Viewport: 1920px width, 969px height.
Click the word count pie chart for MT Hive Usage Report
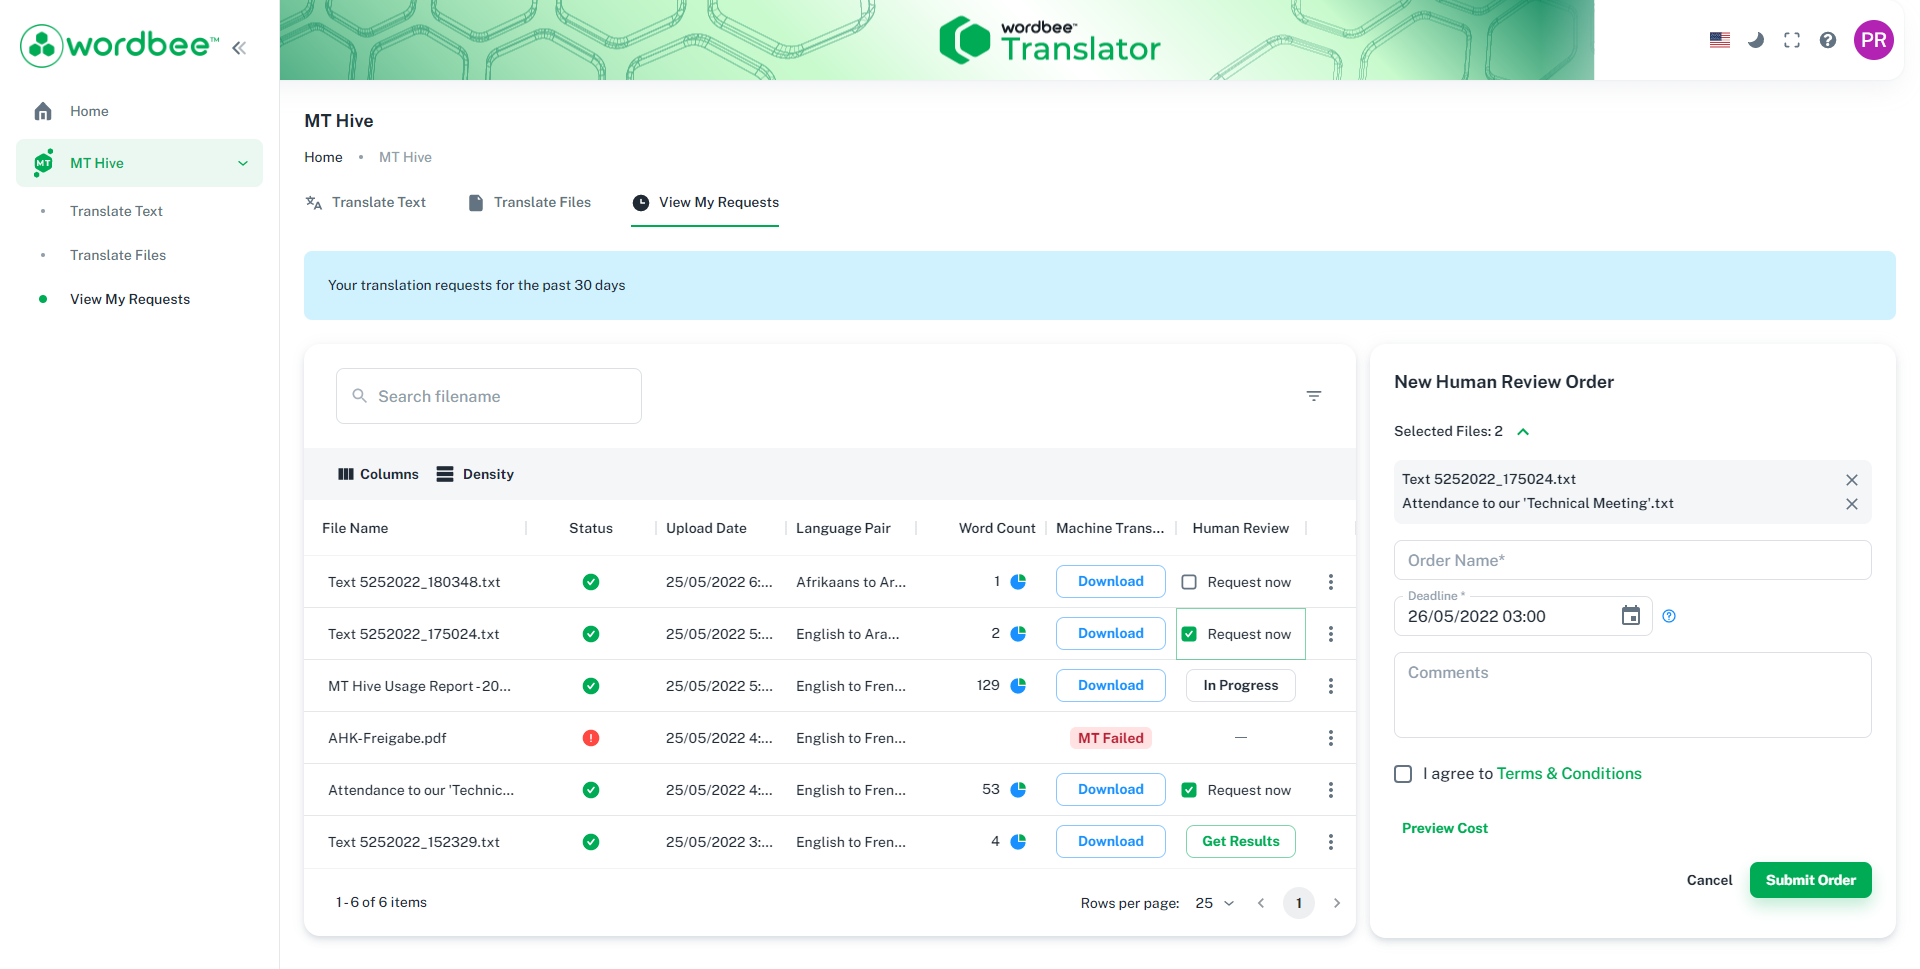tap(1018, 685)
